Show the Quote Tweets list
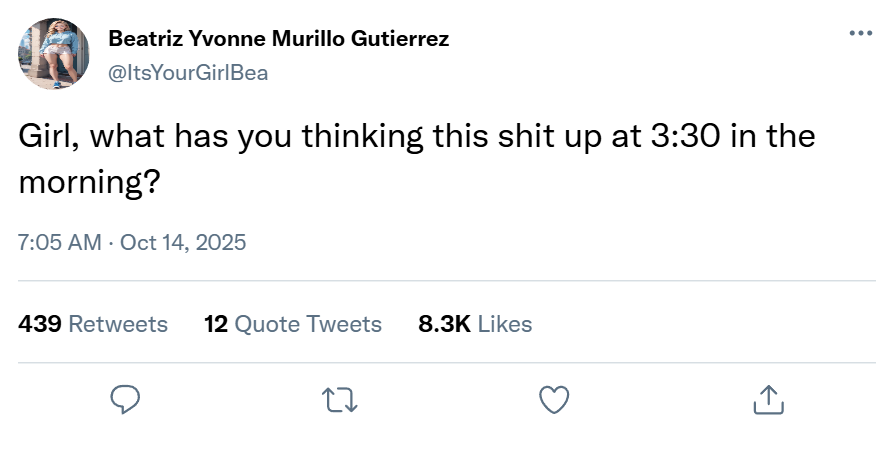The height and width of the screenshot is (454, 894). pos(307,324)
